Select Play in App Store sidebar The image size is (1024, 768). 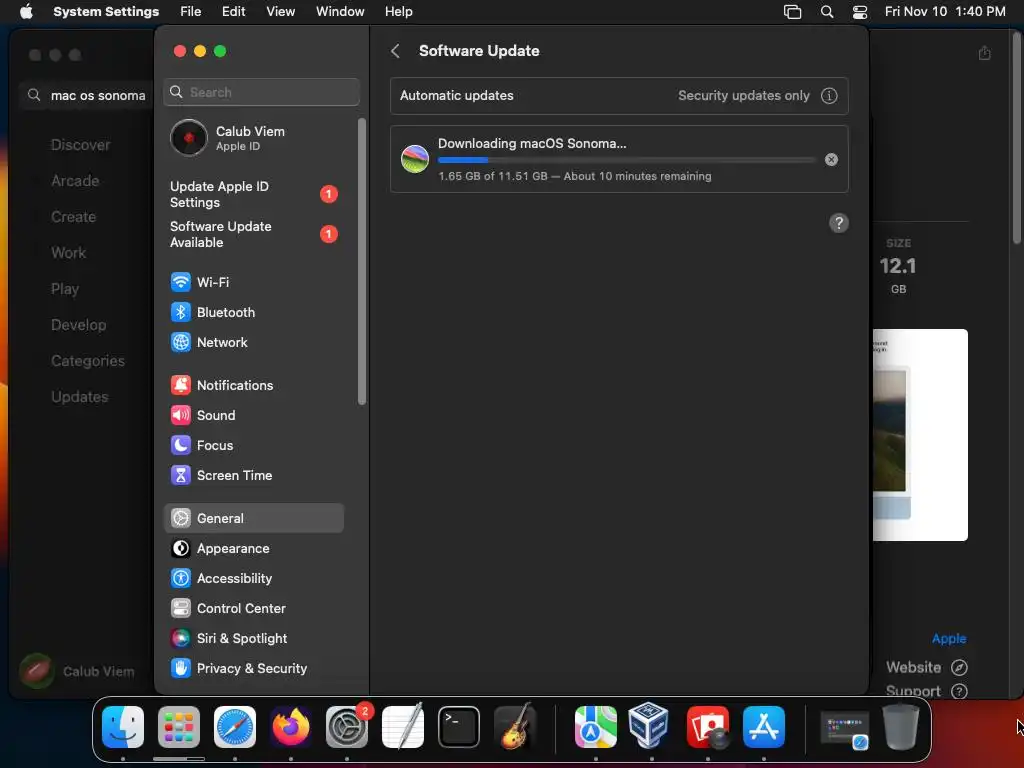coord(65,289)
